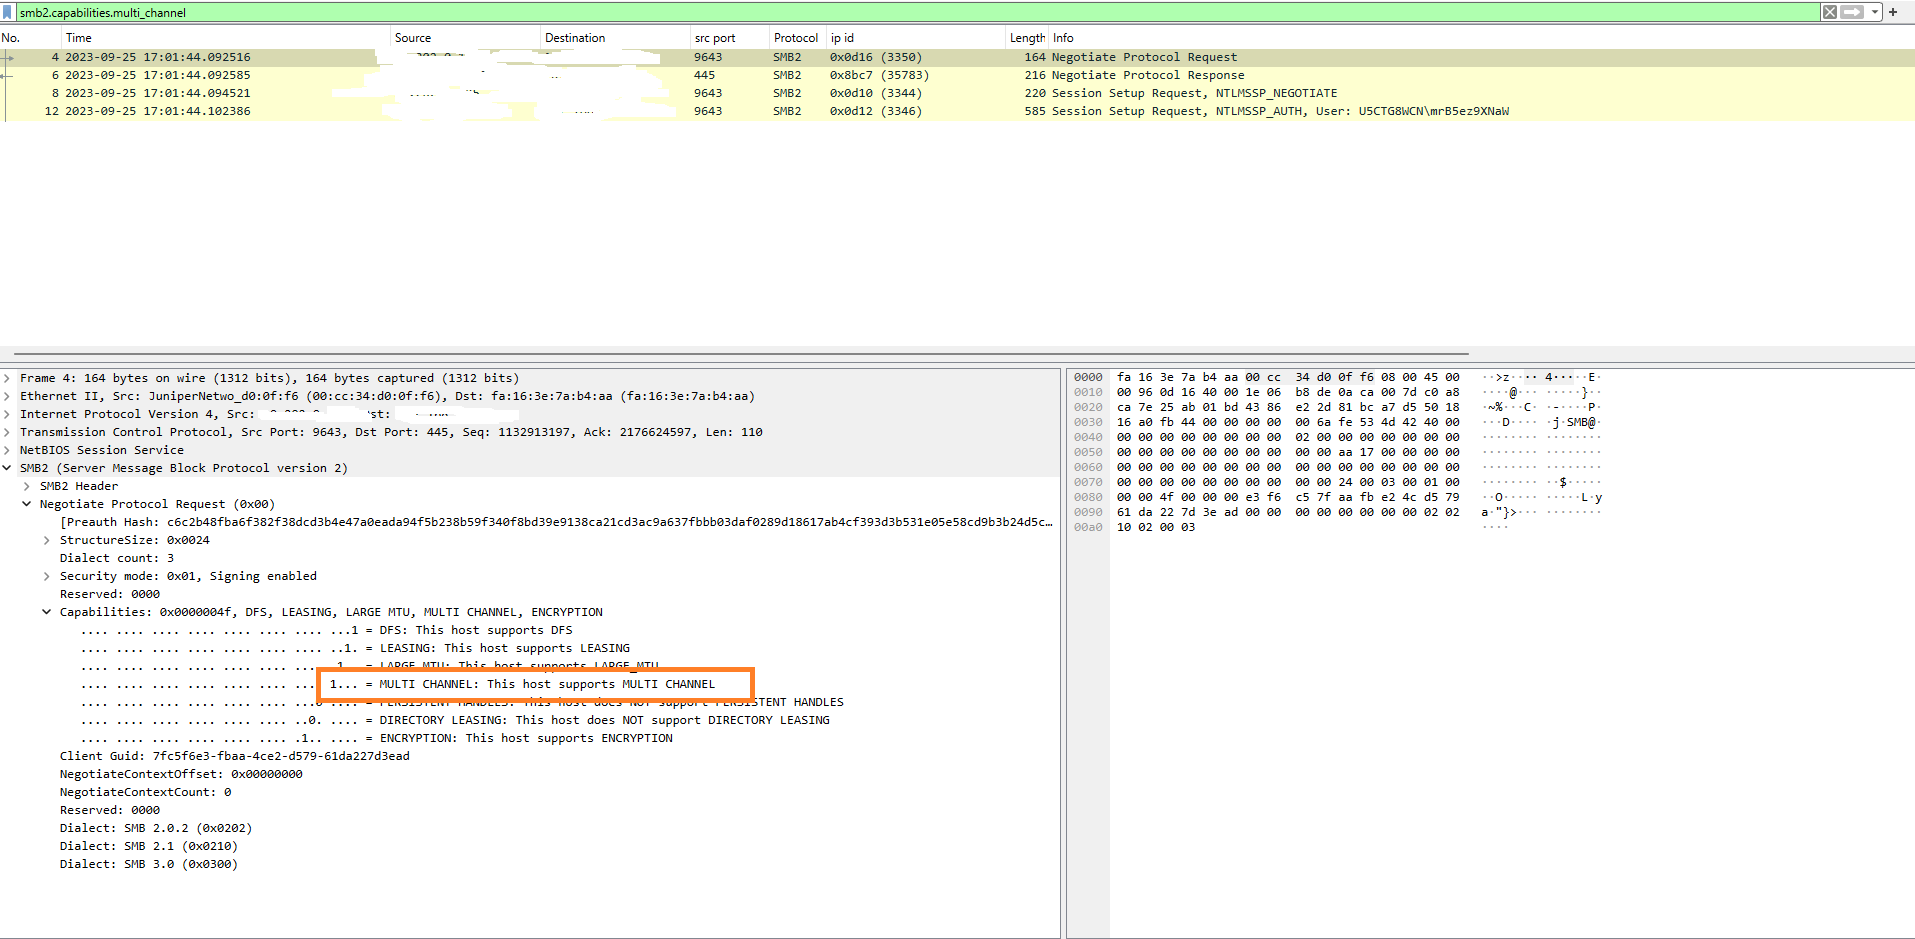Select Dialect: SMB 3.0 (0x0300) line

149,864
